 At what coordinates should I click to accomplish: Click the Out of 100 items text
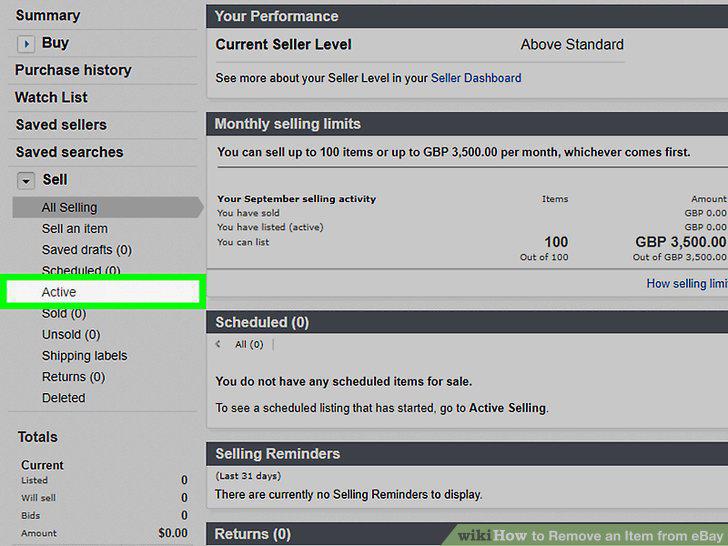544,257
